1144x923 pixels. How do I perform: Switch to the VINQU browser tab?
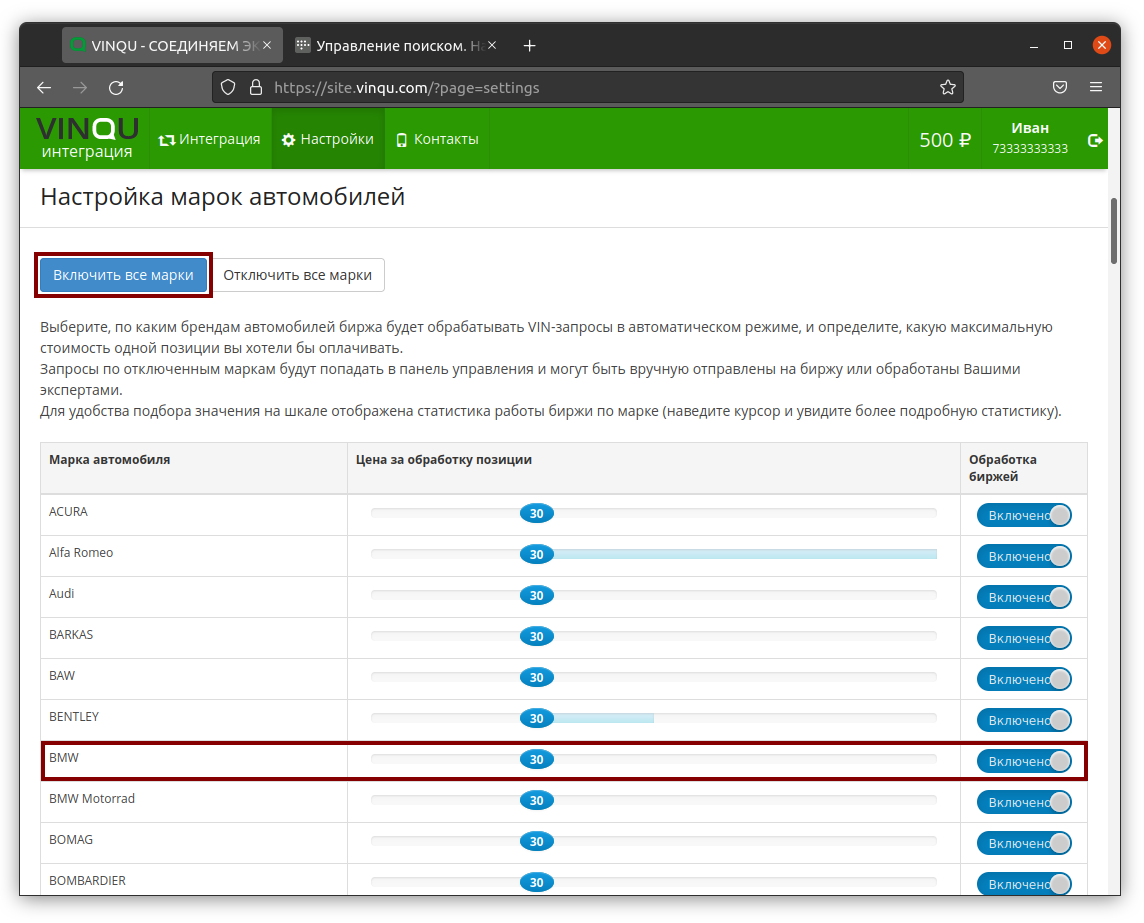tap(172, 46)
